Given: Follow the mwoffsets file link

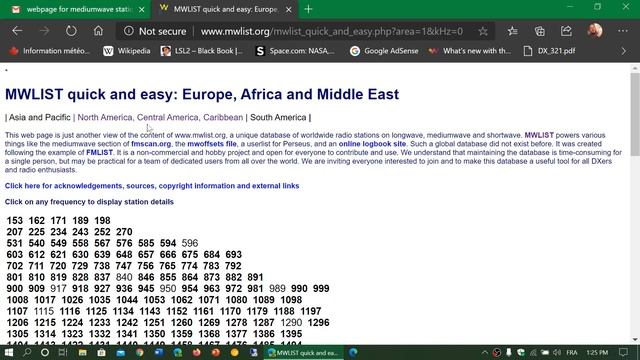Looking at the screenshot, I should click(212, 144).
